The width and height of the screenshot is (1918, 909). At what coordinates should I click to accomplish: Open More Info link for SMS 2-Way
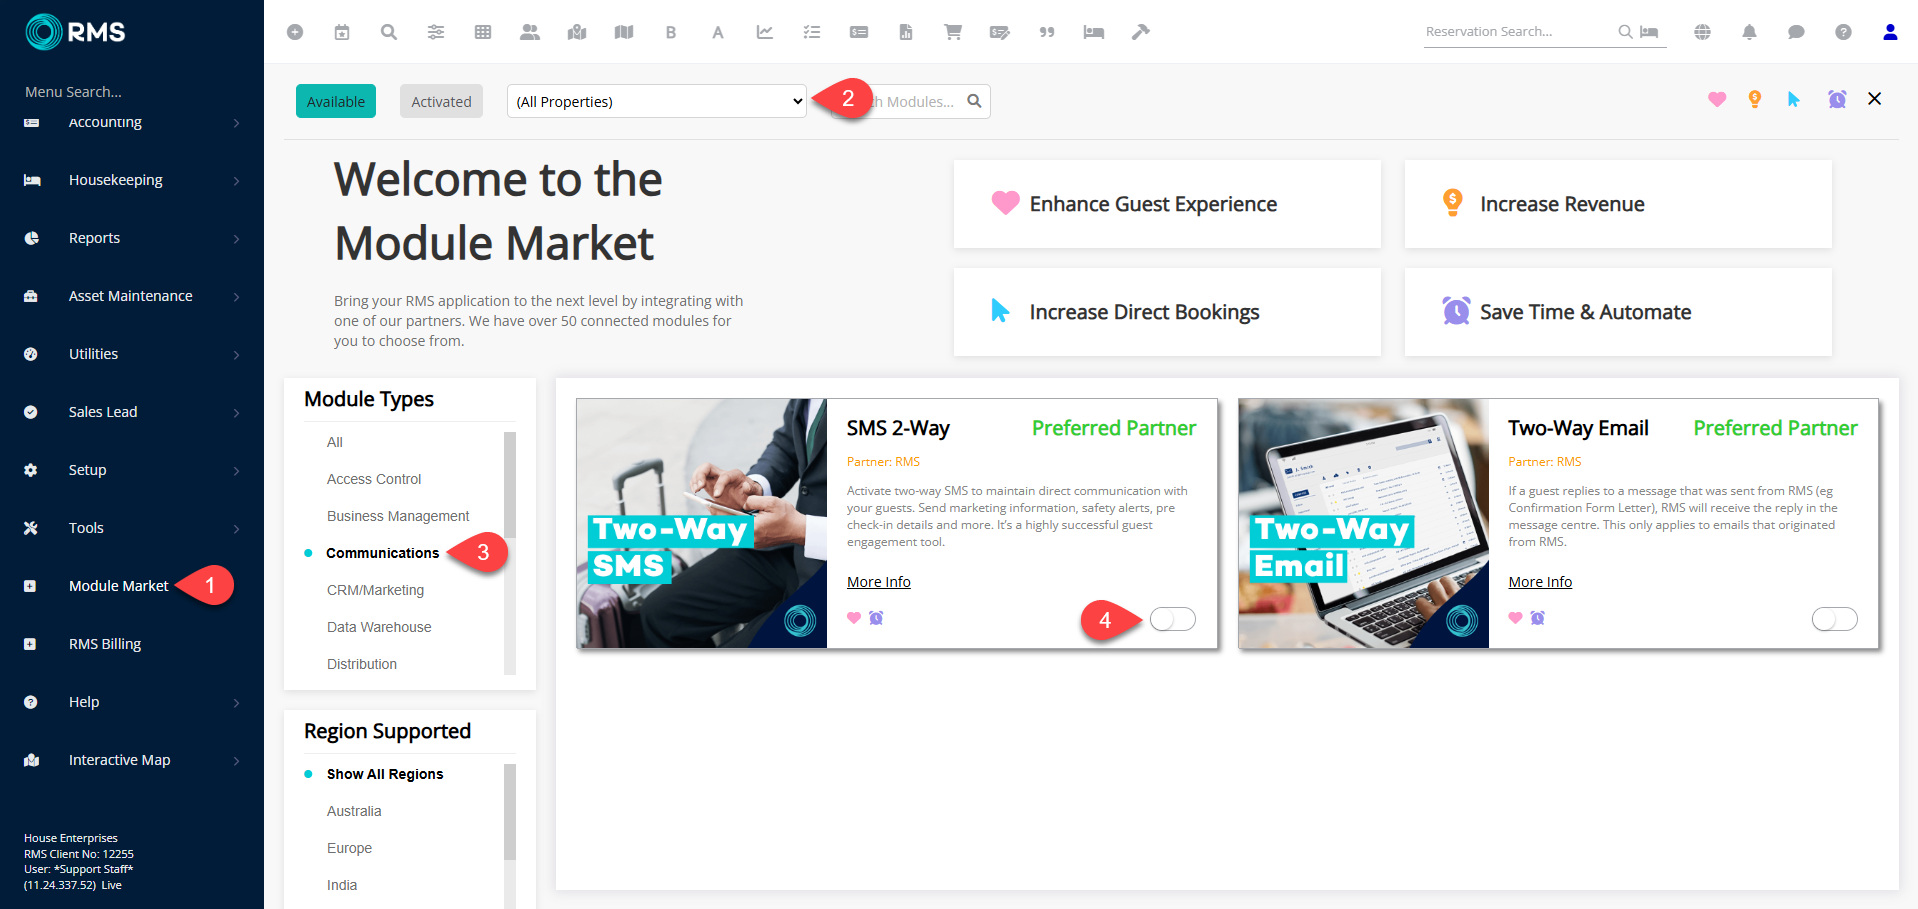(x=879, y=582)
